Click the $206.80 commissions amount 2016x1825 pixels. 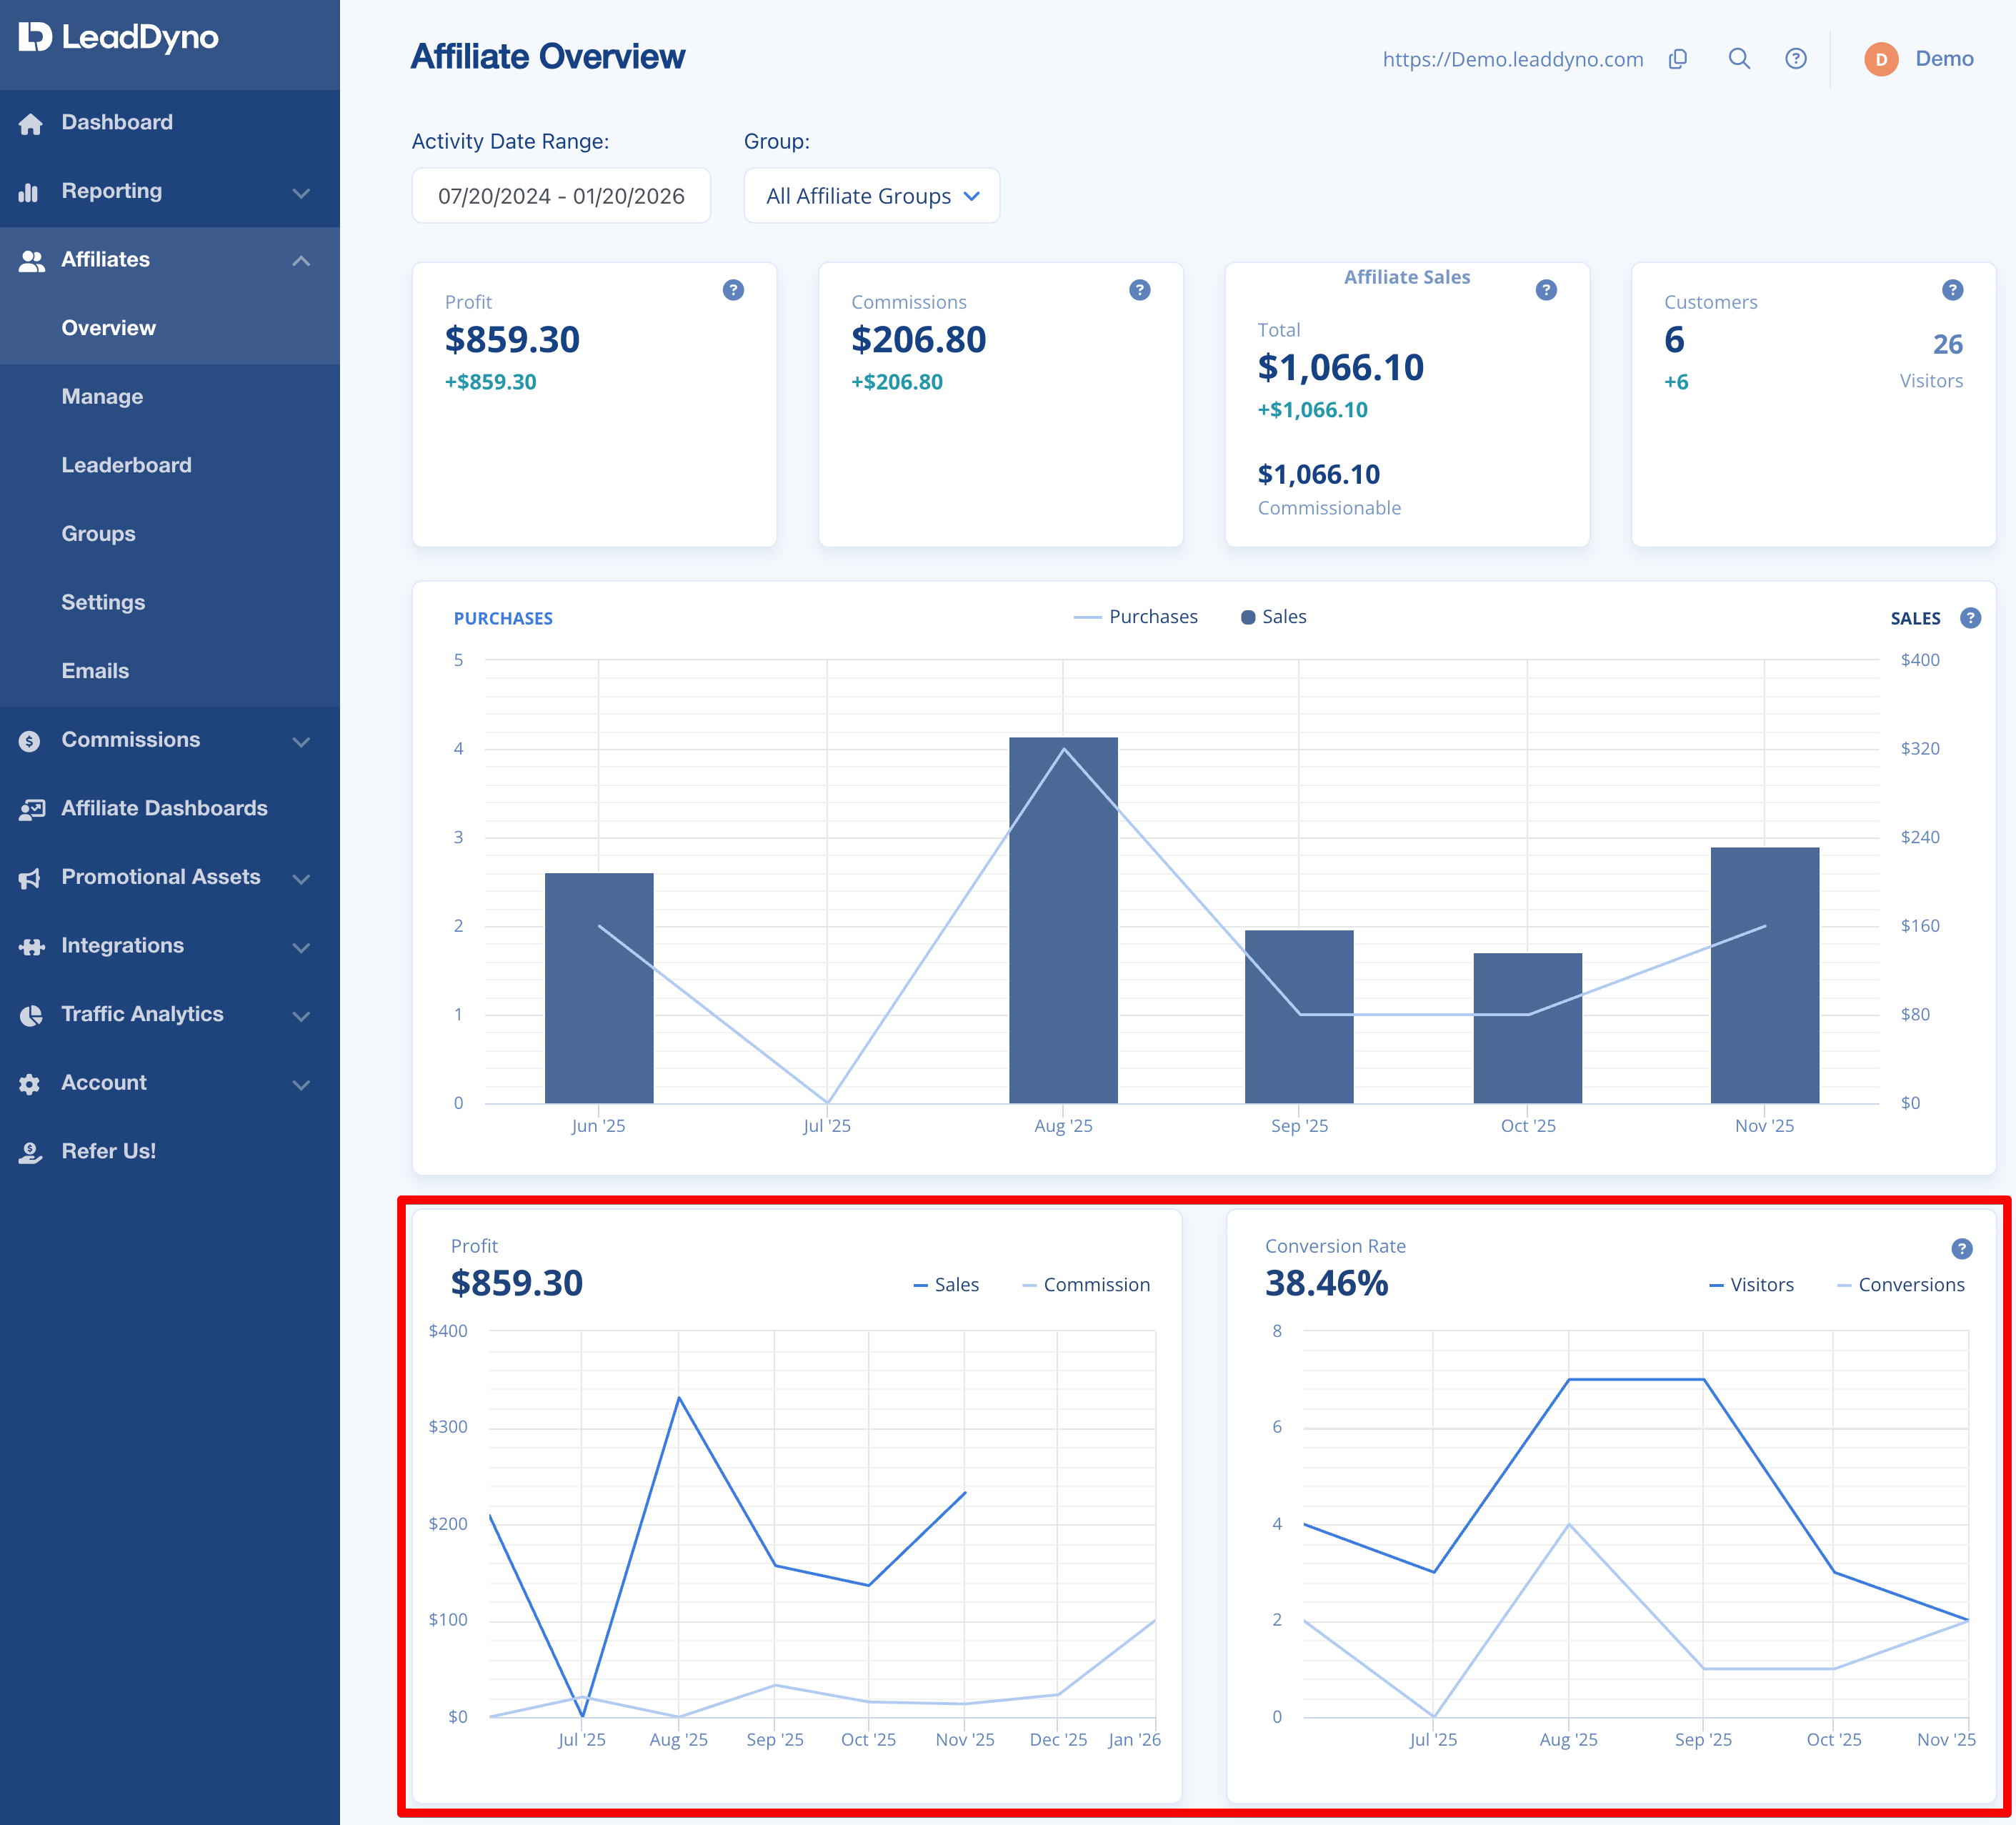[918, 340]
